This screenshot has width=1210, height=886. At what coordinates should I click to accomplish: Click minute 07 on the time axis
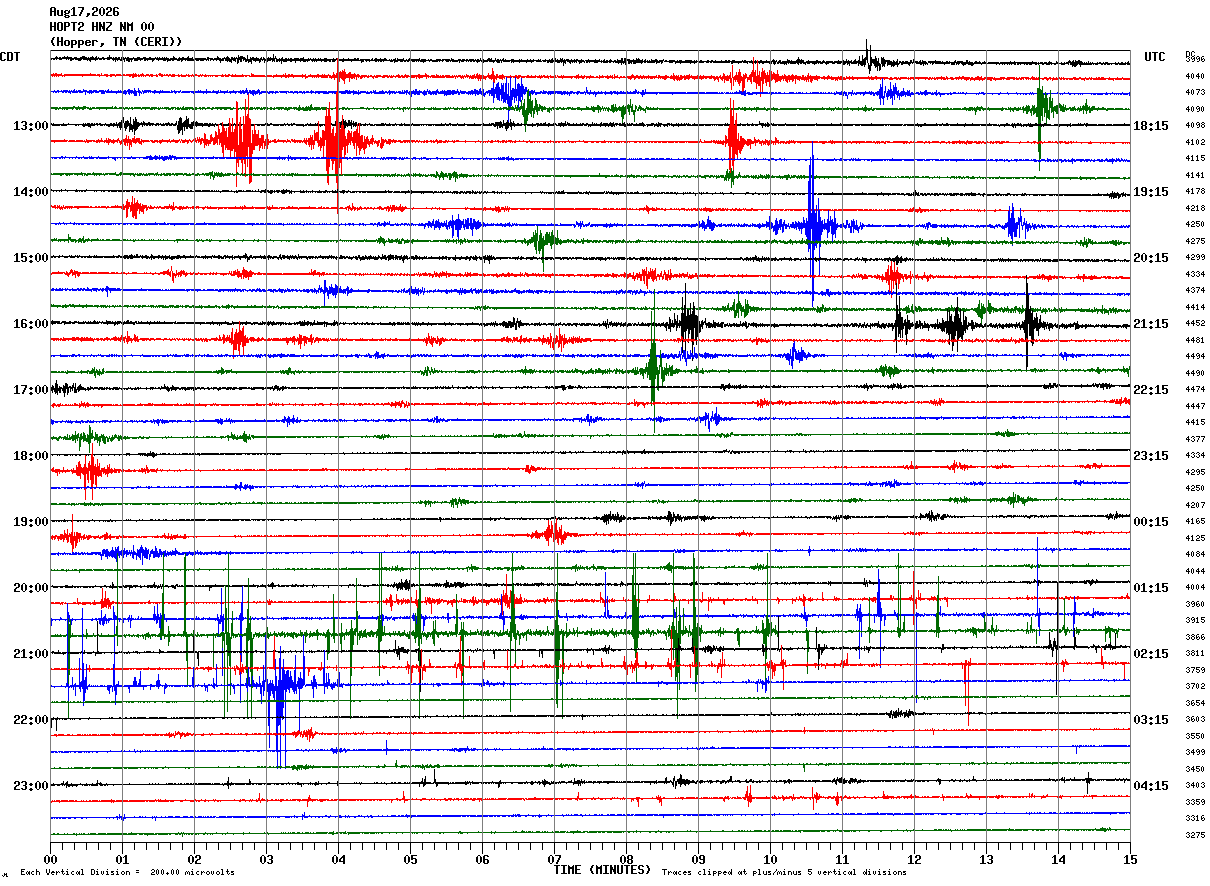point(555,859)
